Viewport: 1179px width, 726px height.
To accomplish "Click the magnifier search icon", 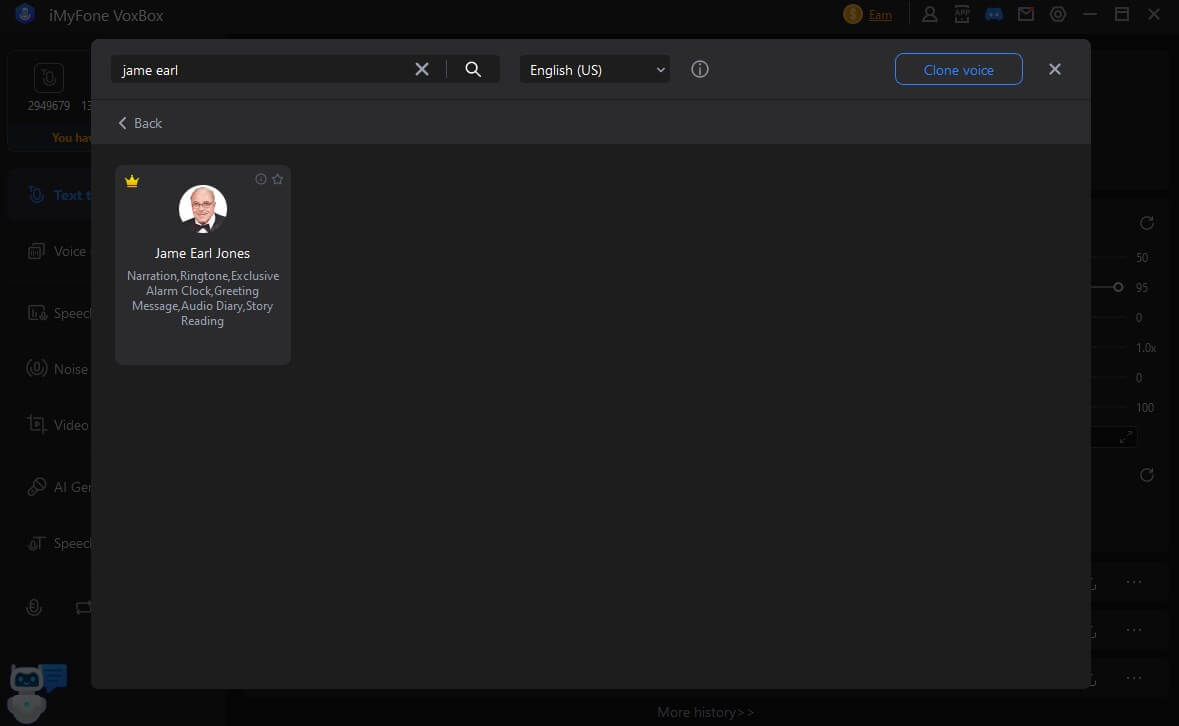I will pyautogui.click(x=473, y=69).
